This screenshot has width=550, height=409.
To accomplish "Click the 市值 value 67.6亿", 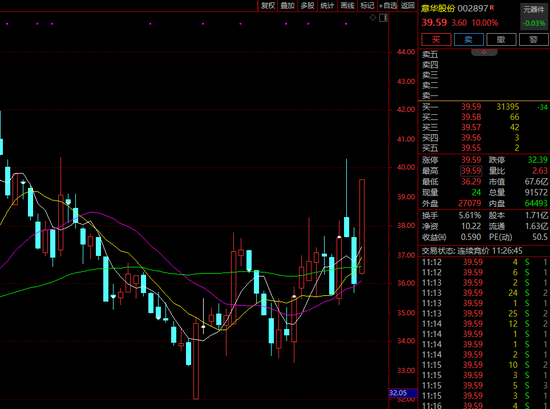I will point(536,182).
